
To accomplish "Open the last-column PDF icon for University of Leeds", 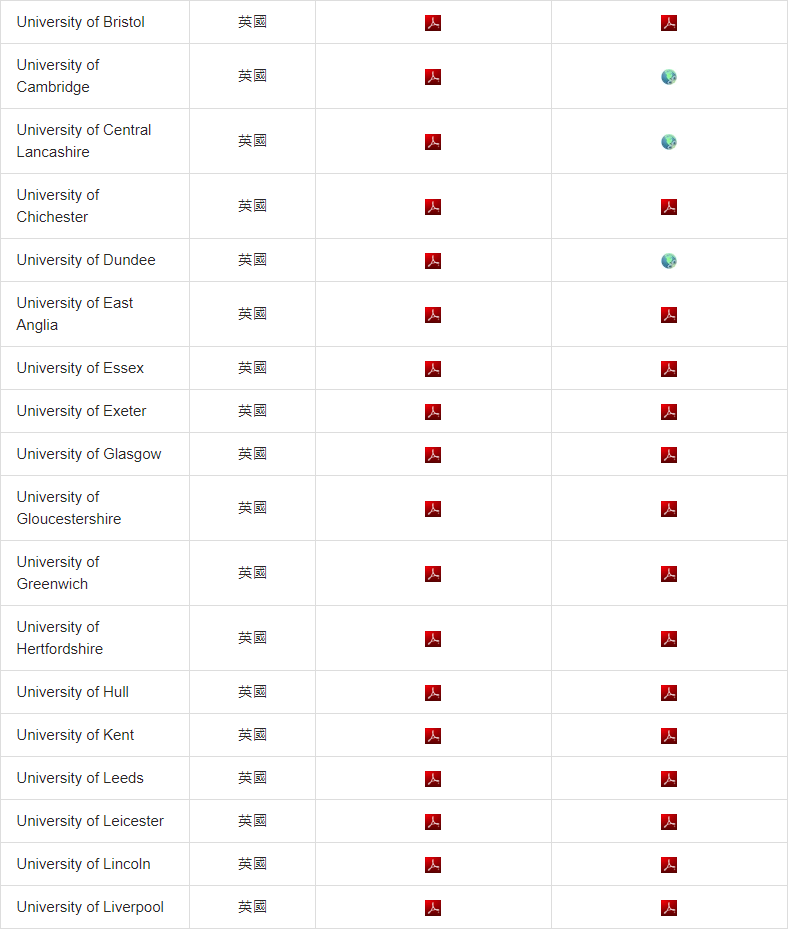I will 669,779.
